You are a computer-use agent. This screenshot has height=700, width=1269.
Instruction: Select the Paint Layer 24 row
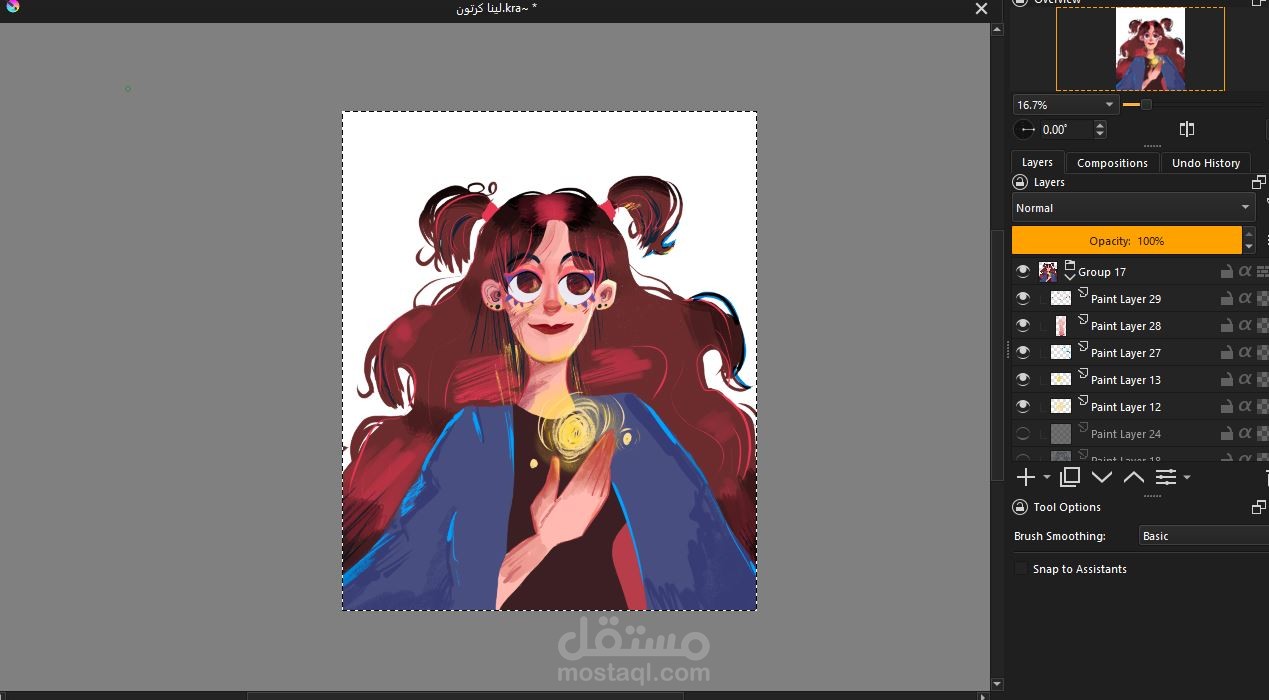1140,434
